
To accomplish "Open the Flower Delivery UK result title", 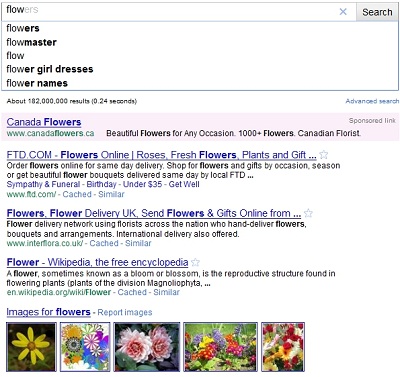I will (x=154, y=213).
